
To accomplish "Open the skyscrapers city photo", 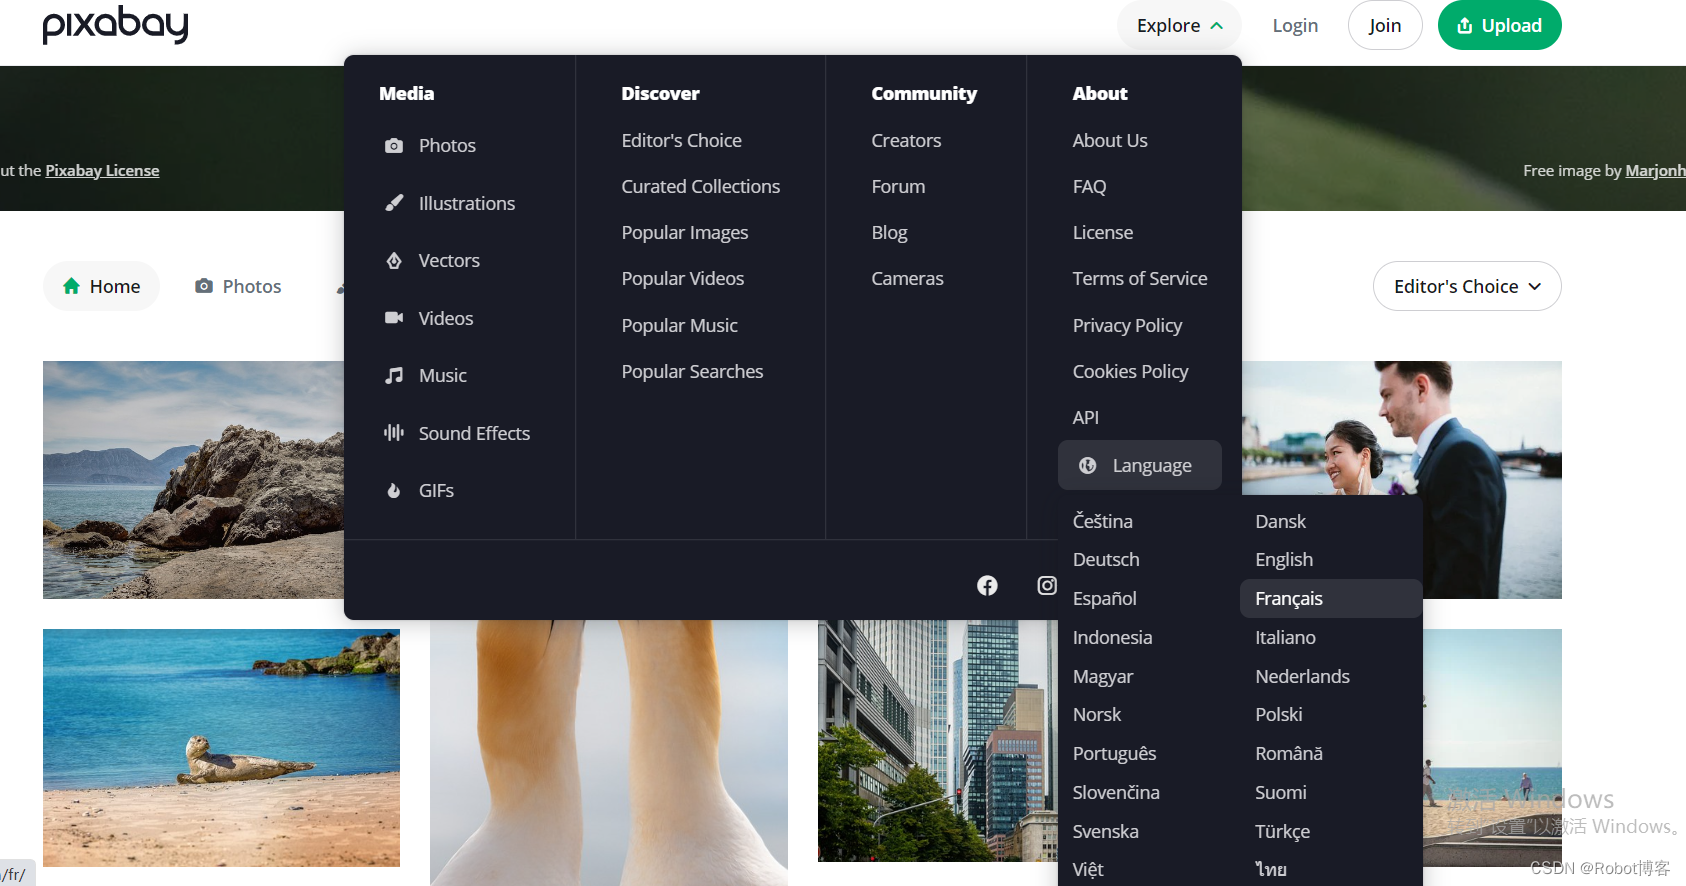I will pyautogui.click(x=937, y=741).
